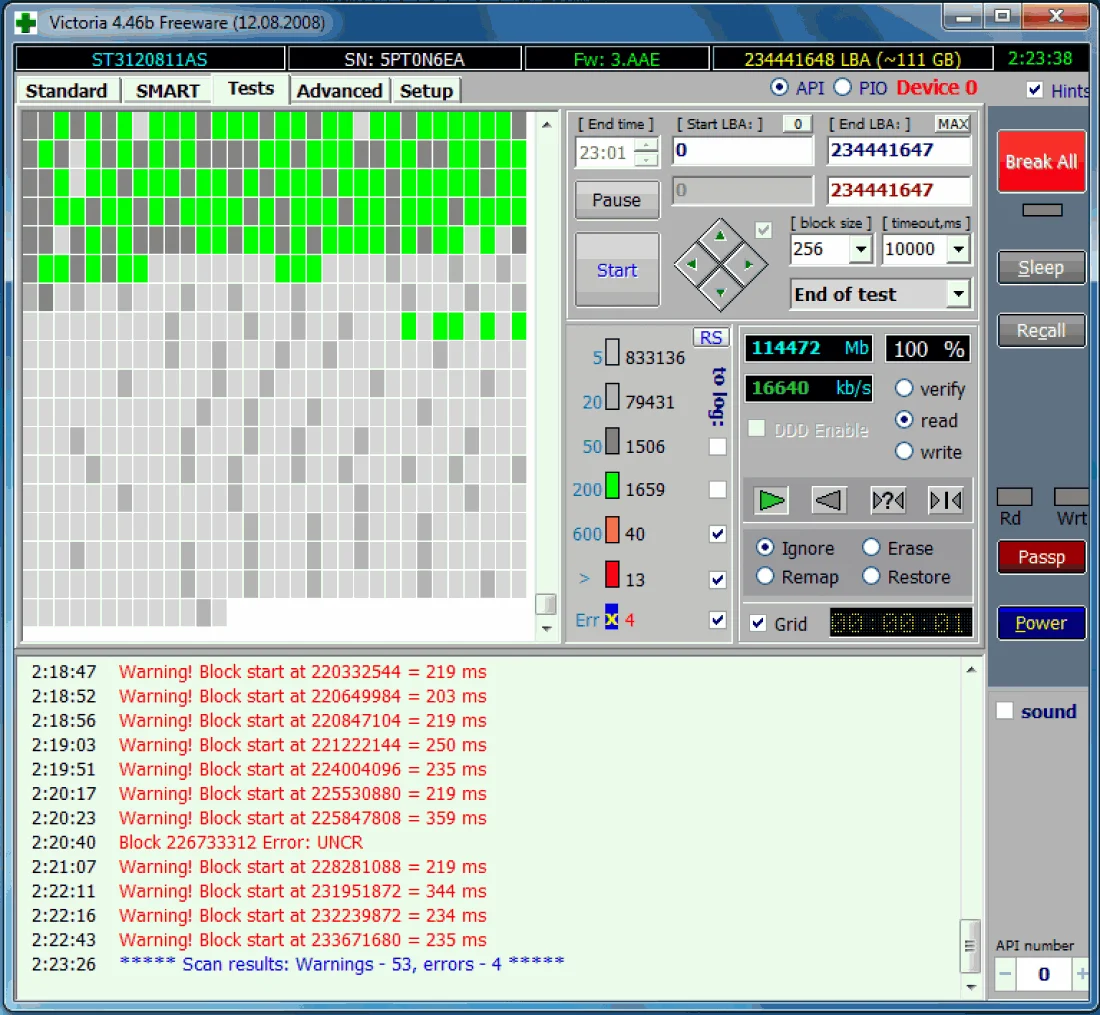
Task: Click the Start scan button
Action: 617,270
